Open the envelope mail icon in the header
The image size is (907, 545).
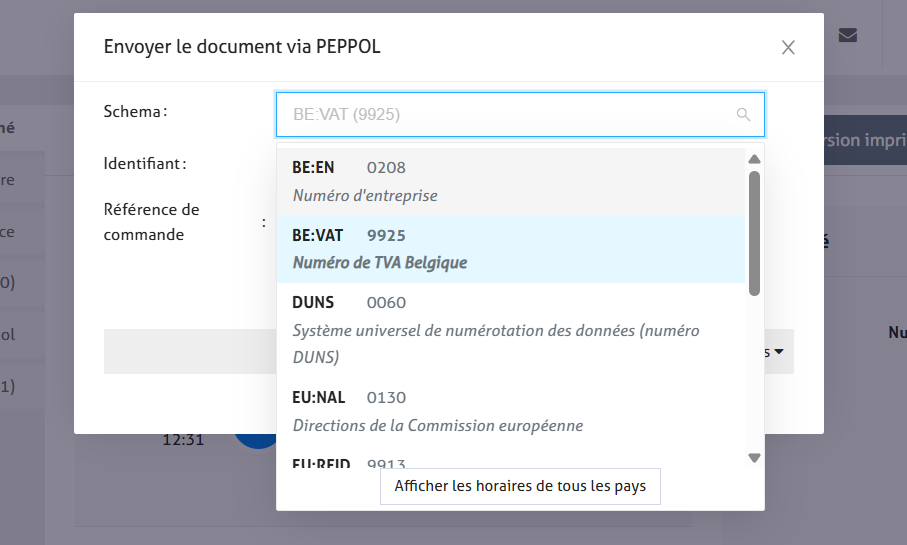[x=848, y=35]
